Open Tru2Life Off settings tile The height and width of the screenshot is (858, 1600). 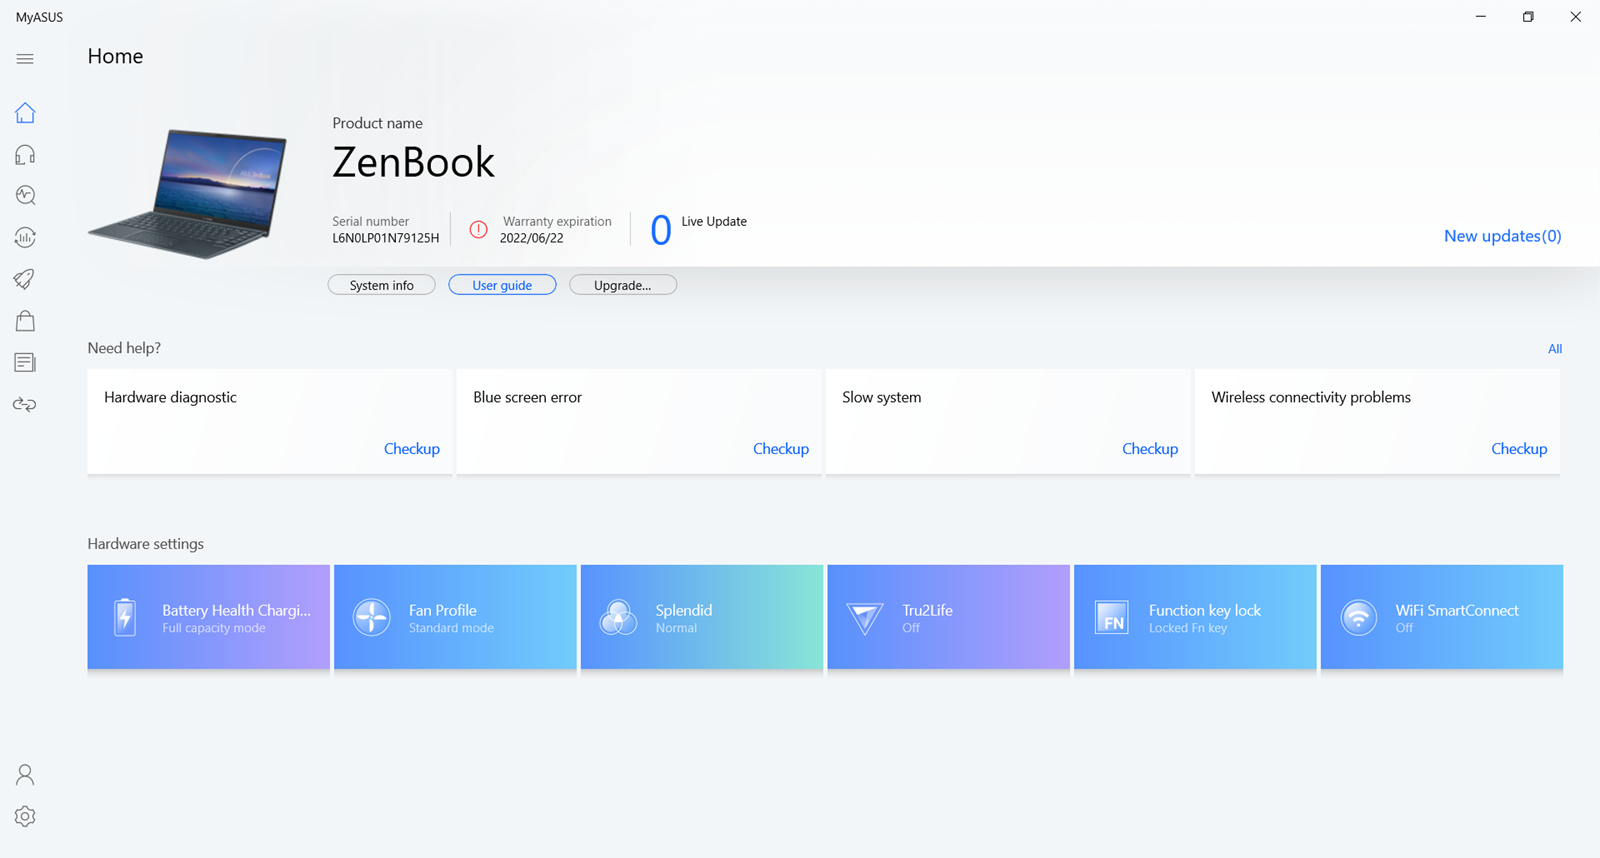tap(948, 617)
